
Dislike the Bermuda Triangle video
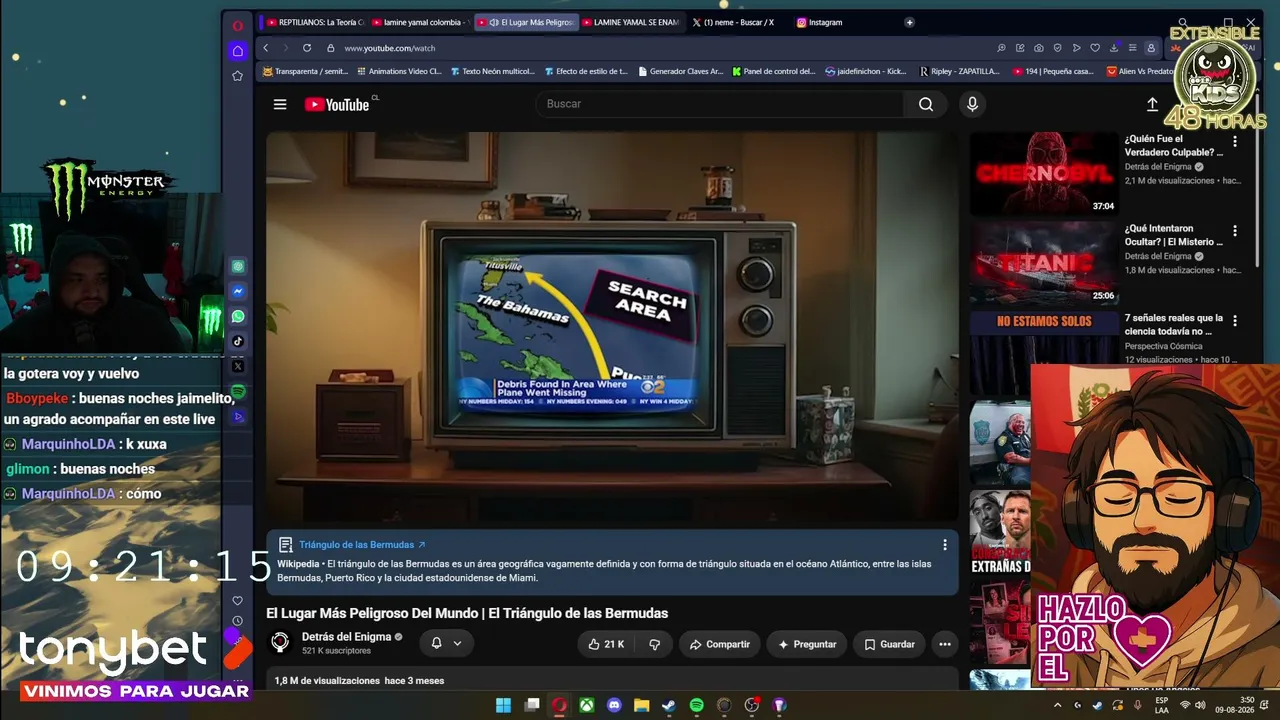coord(654,644)
